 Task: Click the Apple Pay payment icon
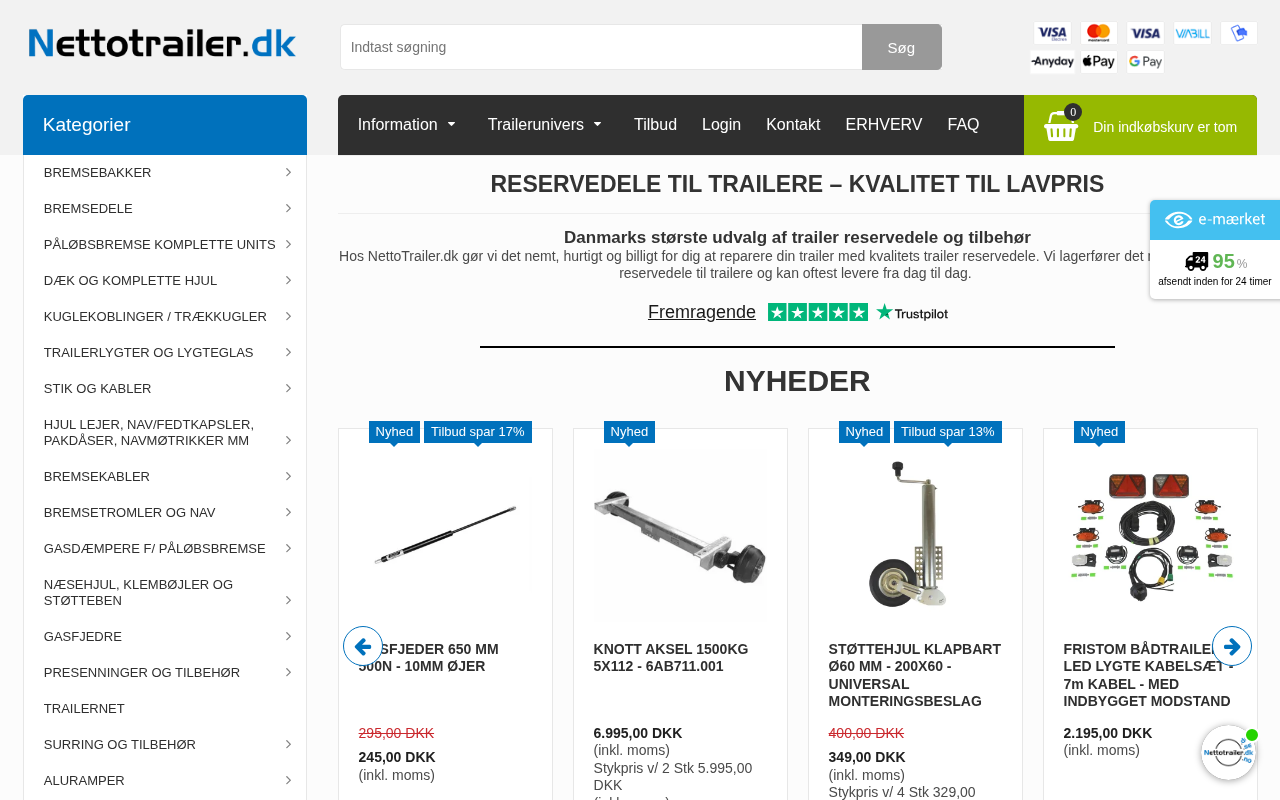click(1098, 62)
